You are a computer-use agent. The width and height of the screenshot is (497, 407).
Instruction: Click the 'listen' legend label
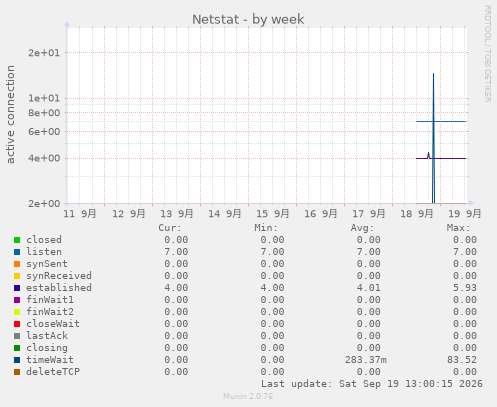point(44,252)
